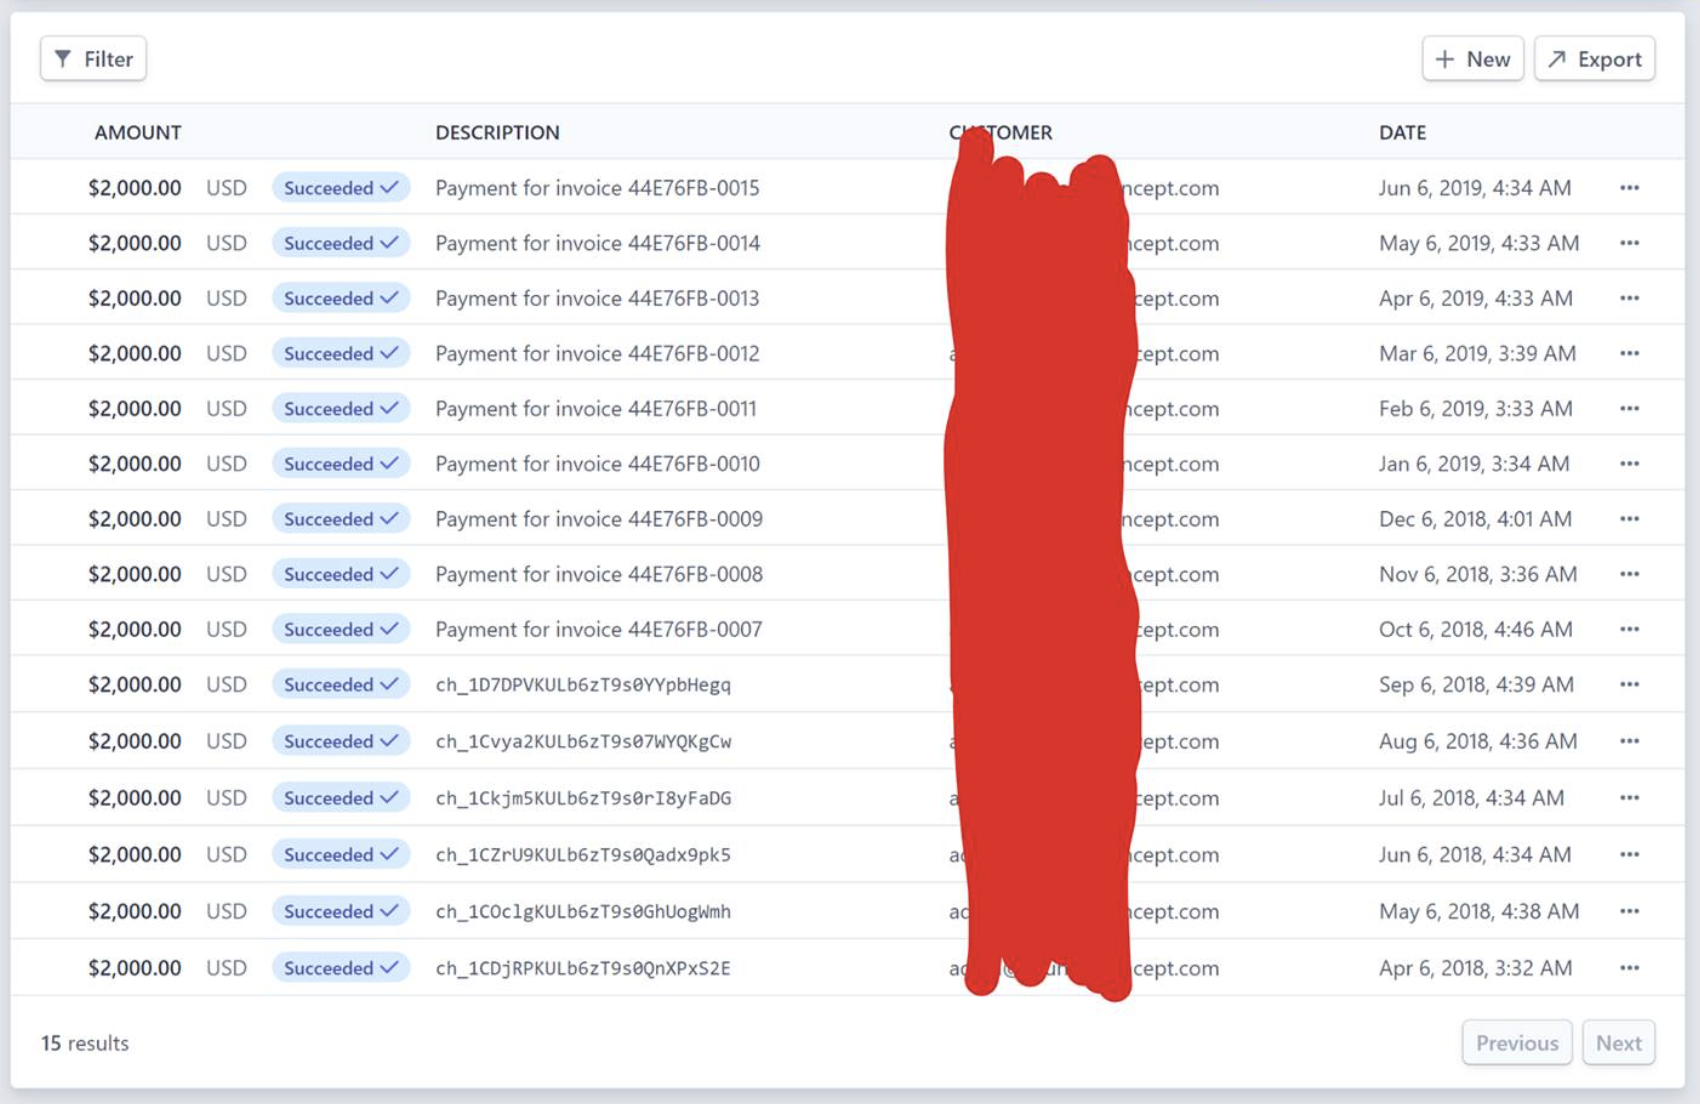This screenshot has width=1700, height=1104.
Task: Click the DATE column header
Action: click(x=1402, y=132)
